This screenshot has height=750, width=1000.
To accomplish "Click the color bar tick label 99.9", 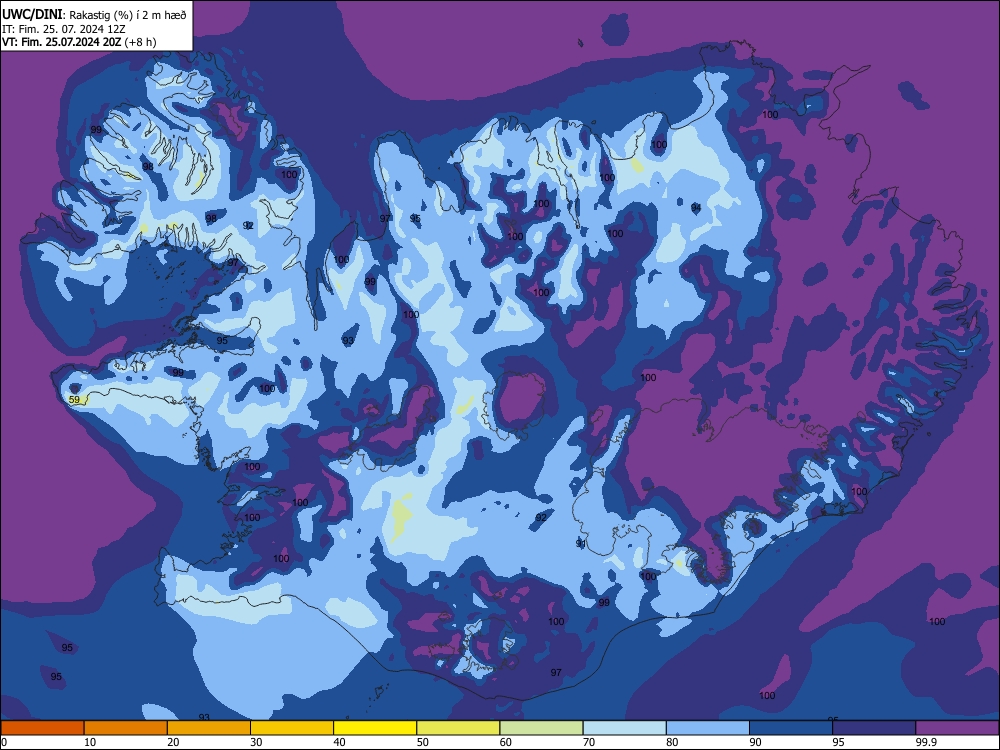I will 926,742.
